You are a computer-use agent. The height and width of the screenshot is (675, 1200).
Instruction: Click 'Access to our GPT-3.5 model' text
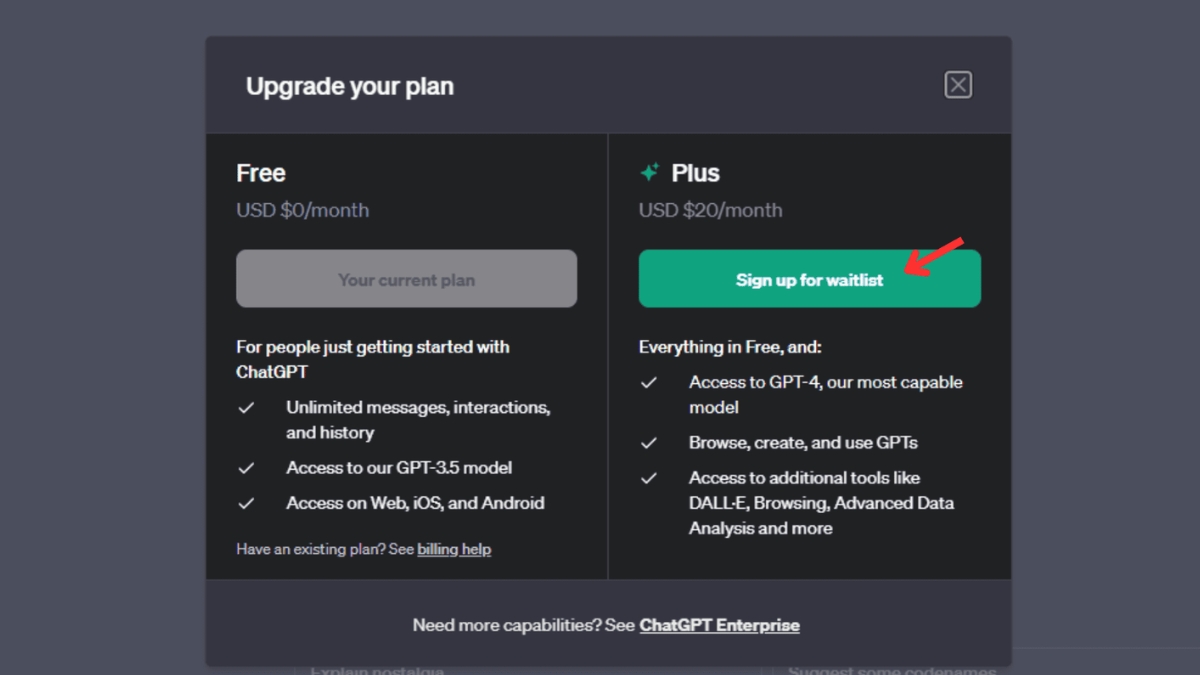399,468
